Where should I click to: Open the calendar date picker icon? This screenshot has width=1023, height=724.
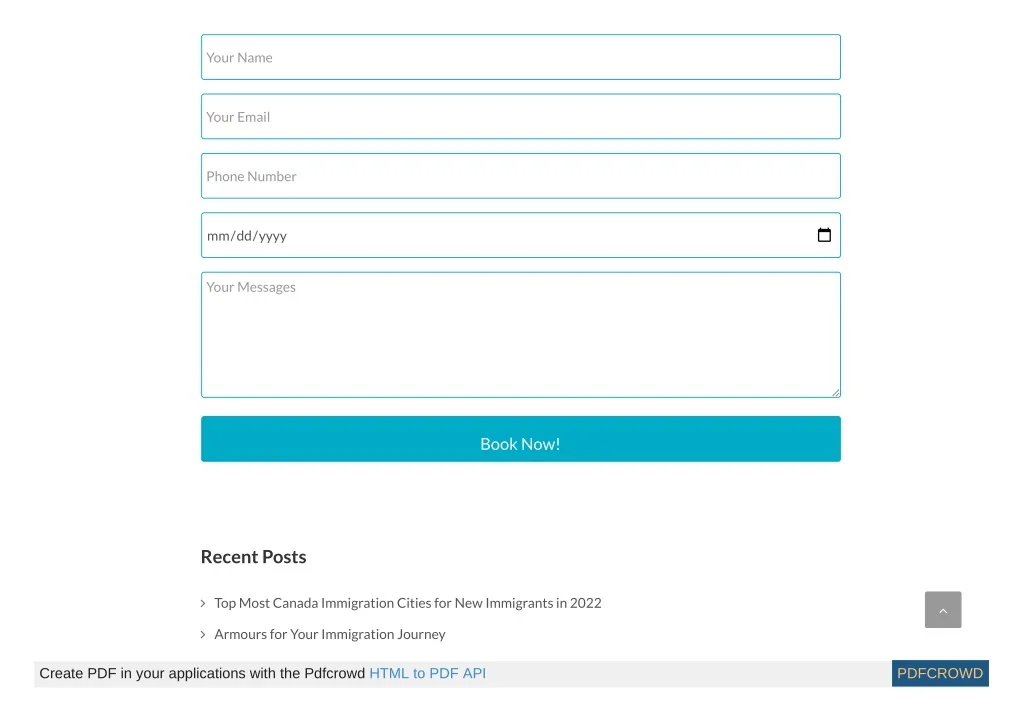click(x=824, y=235)
